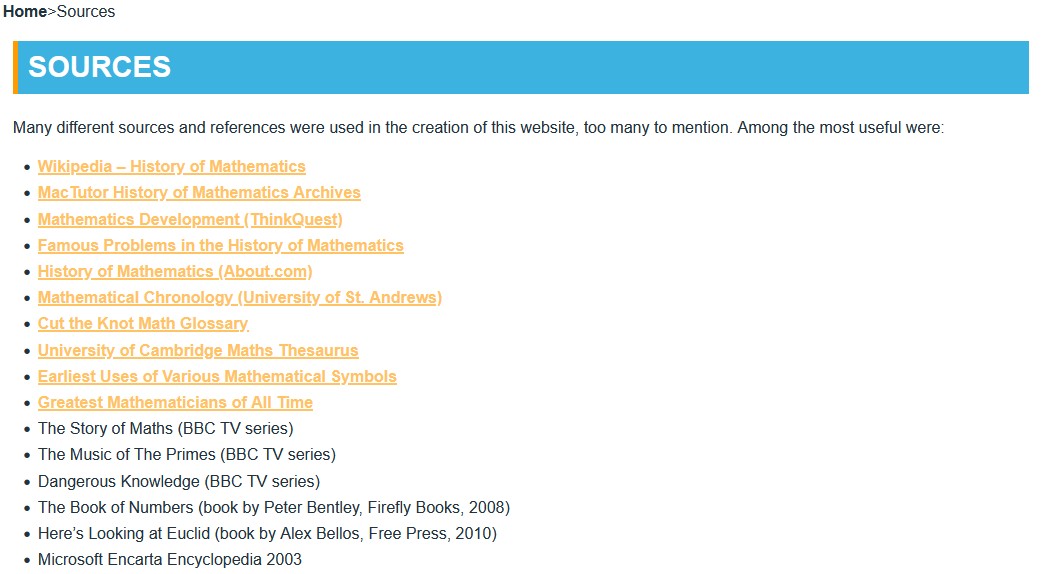Screen dimensions: 1045x574
Task: Visit Cut the Knot Math Glossary
Action: coord(143,323)
